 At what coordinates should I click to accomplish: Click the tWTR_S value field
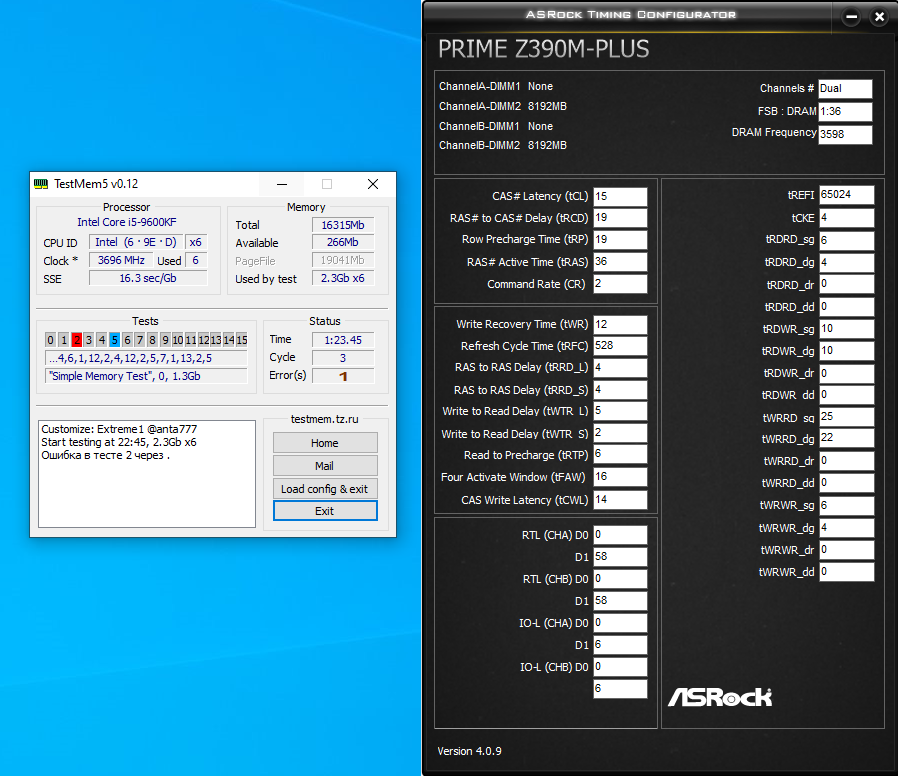point(620,434)
